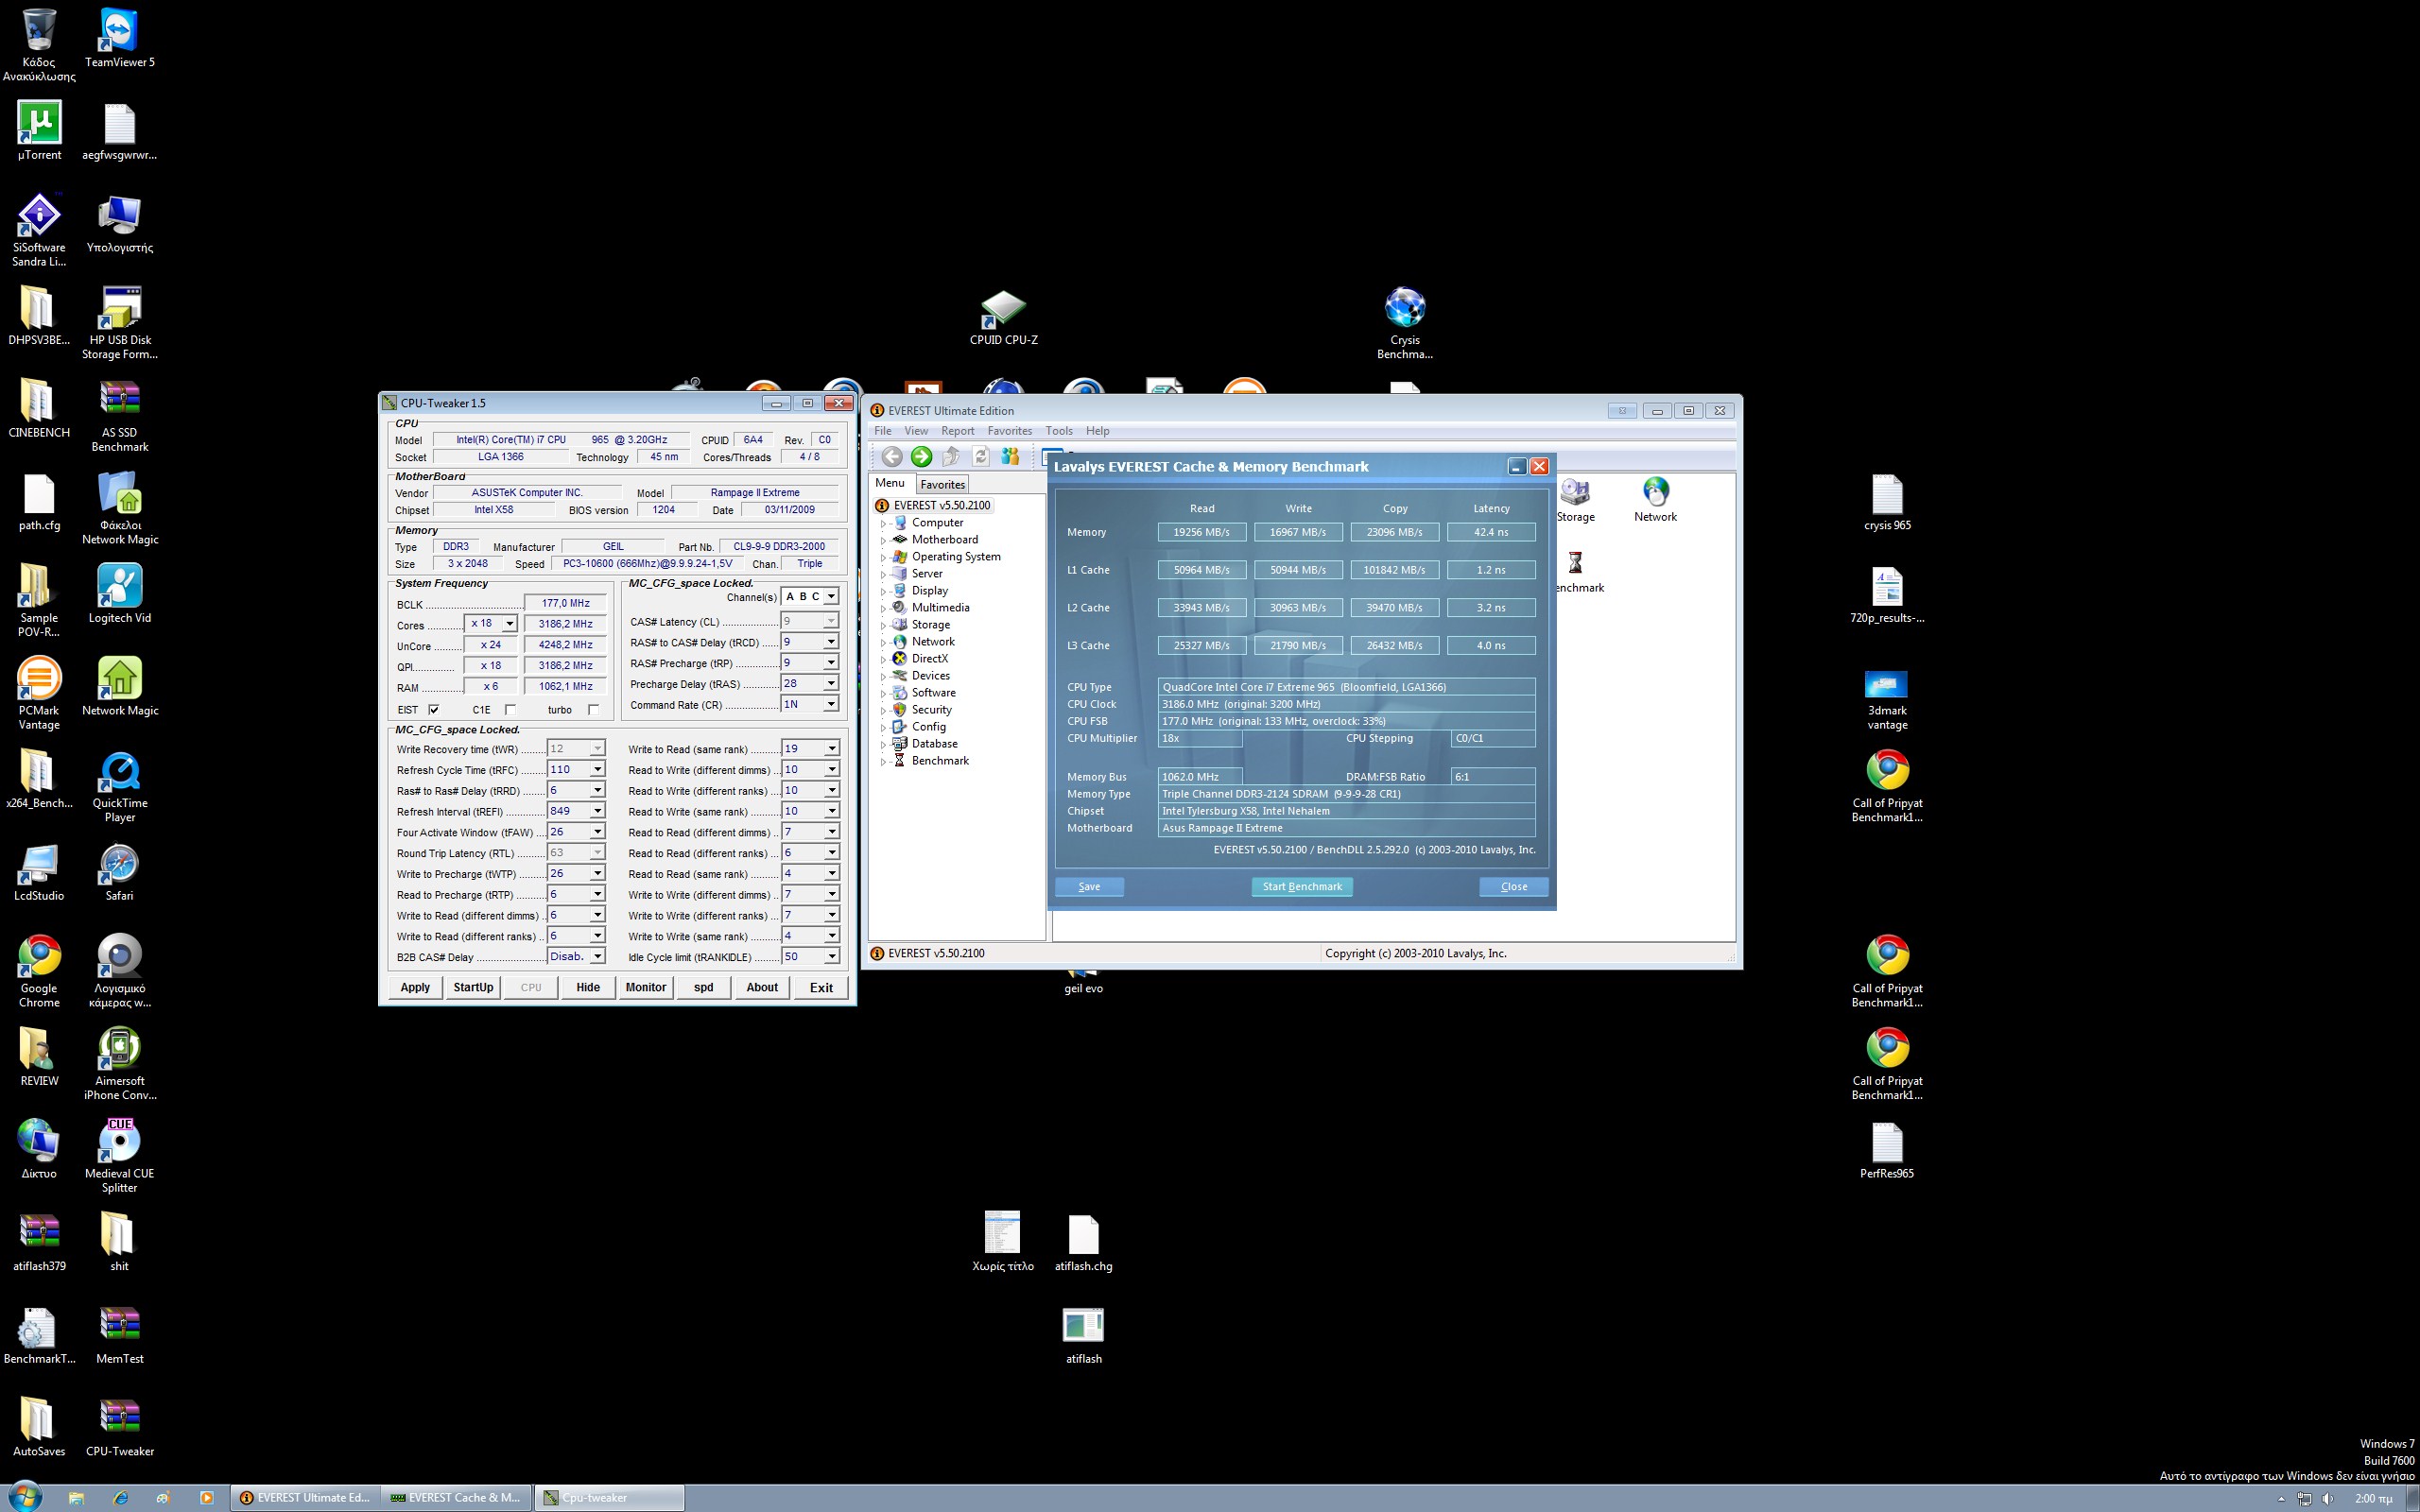Open Report menu in EVEREST
This screenshot has width=2420, height=1512.
point(957,431)
